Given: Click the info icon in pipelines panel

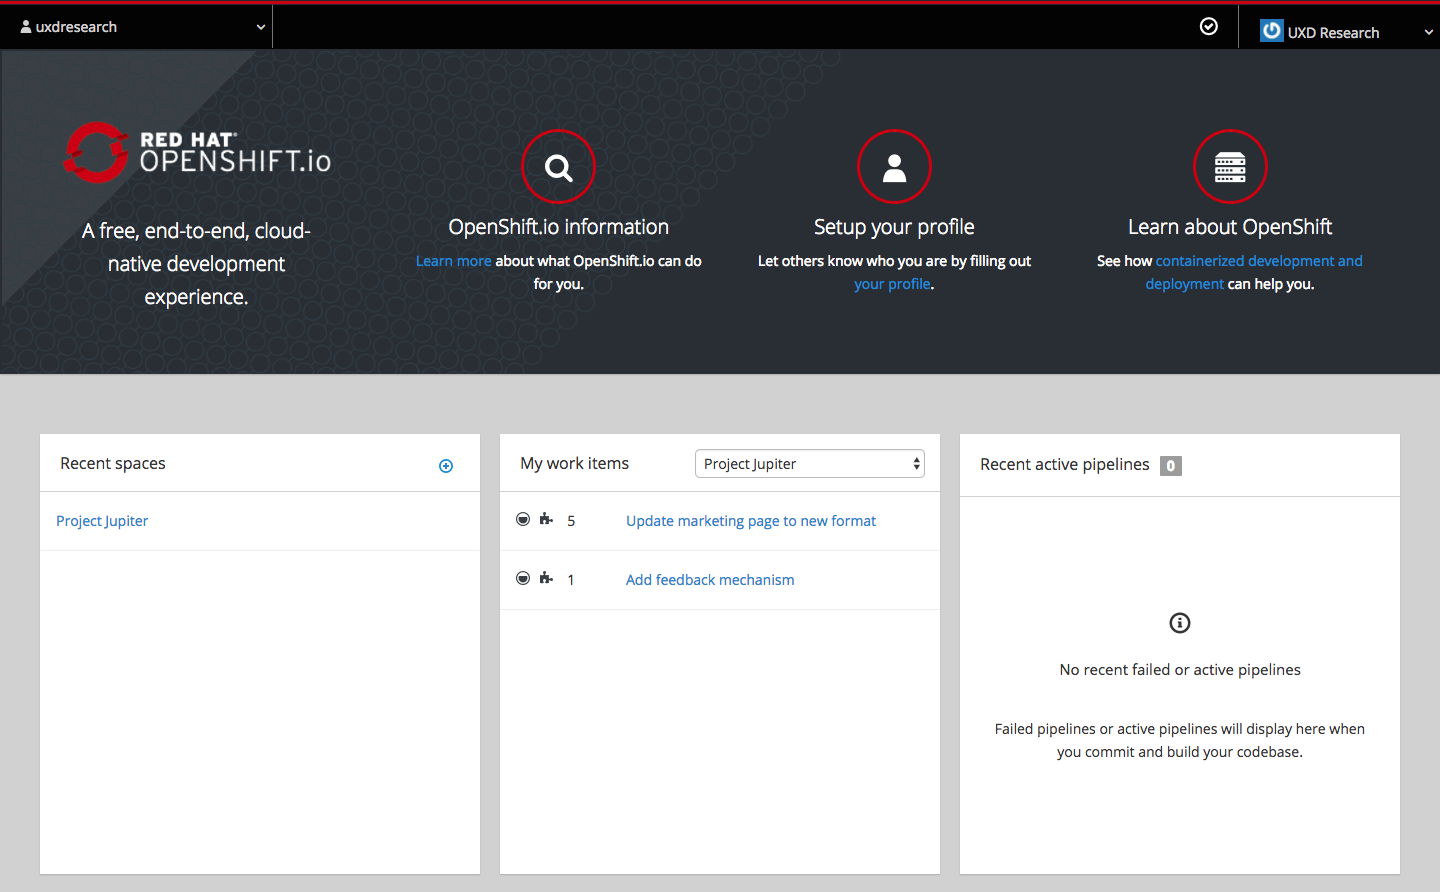Looking at the screenshot, I should 1180,623.
